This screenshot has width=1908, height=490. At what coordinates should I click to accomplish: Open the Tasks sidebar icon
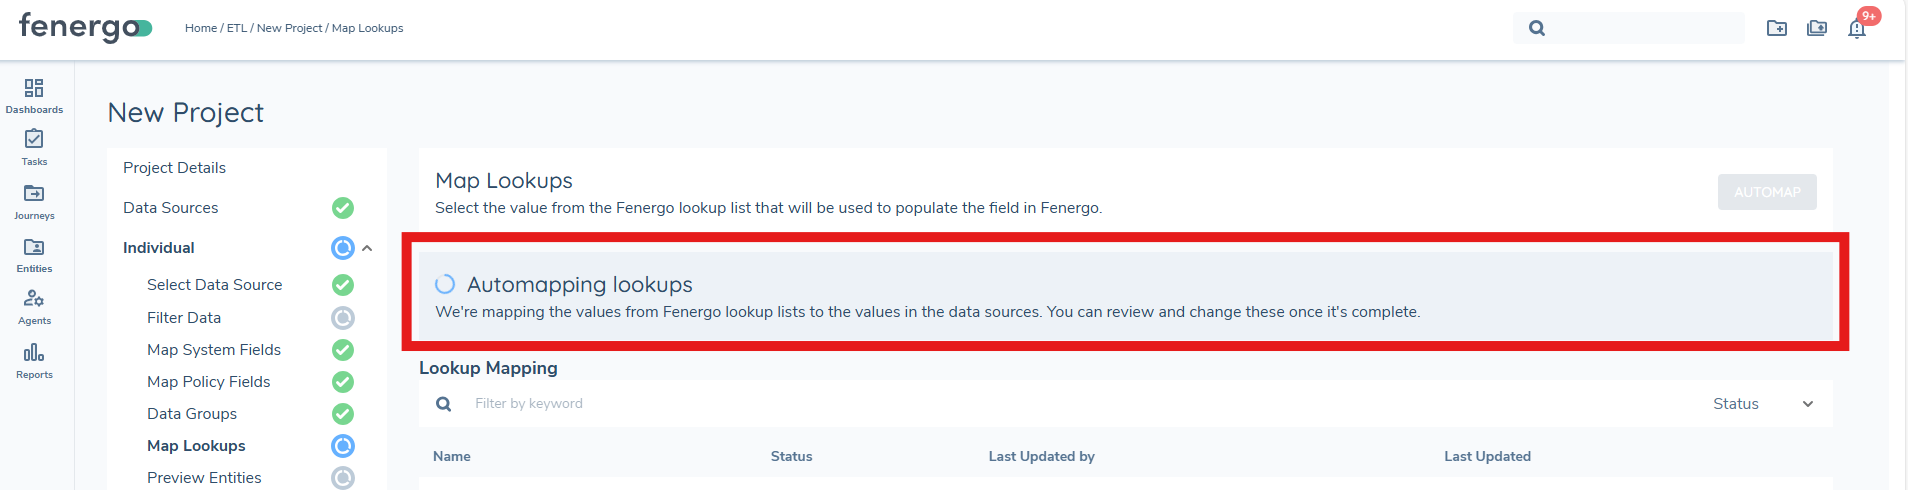tap(34, 146)
